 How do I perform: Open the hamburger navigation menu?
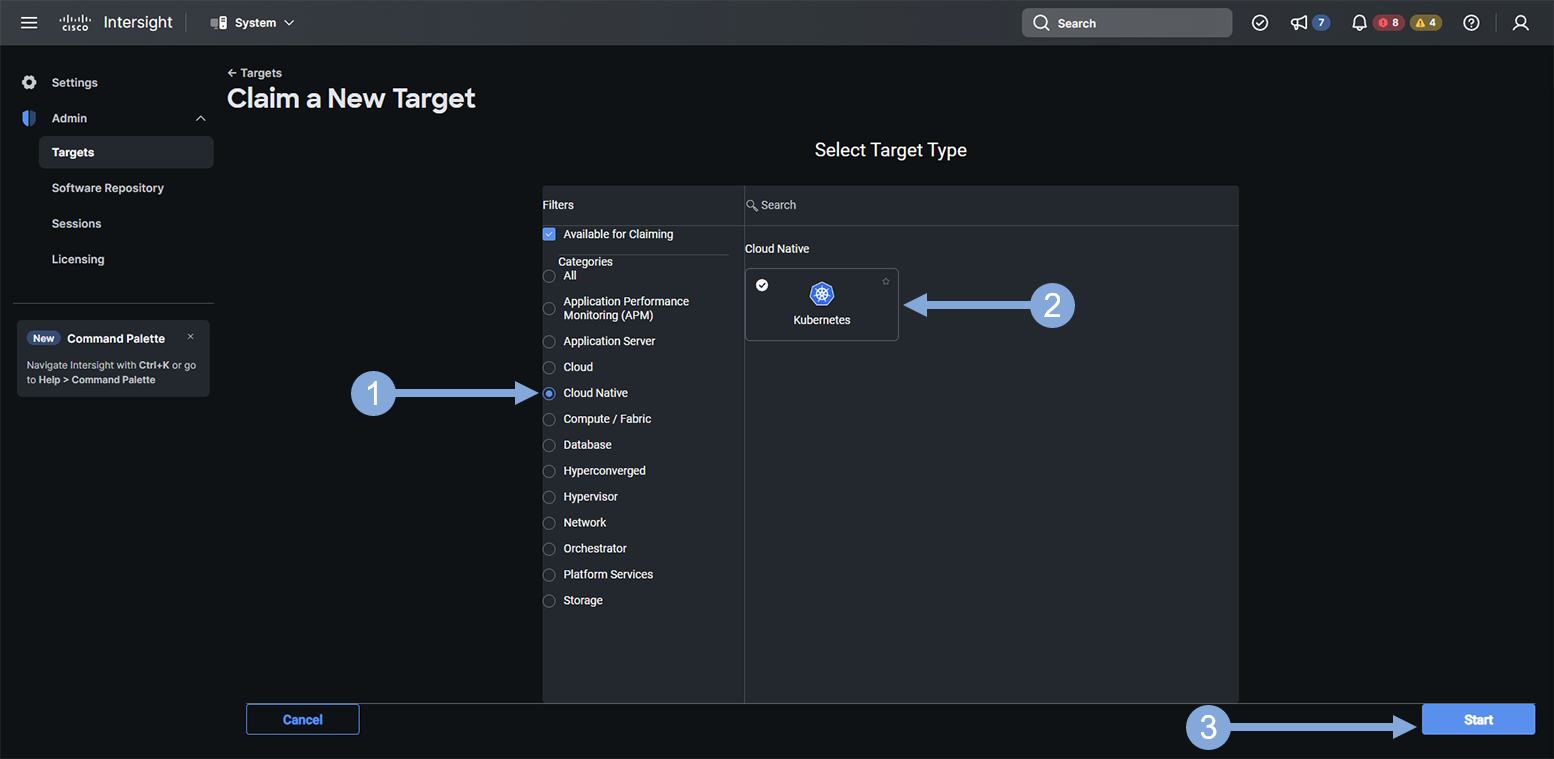coord(29,22)
